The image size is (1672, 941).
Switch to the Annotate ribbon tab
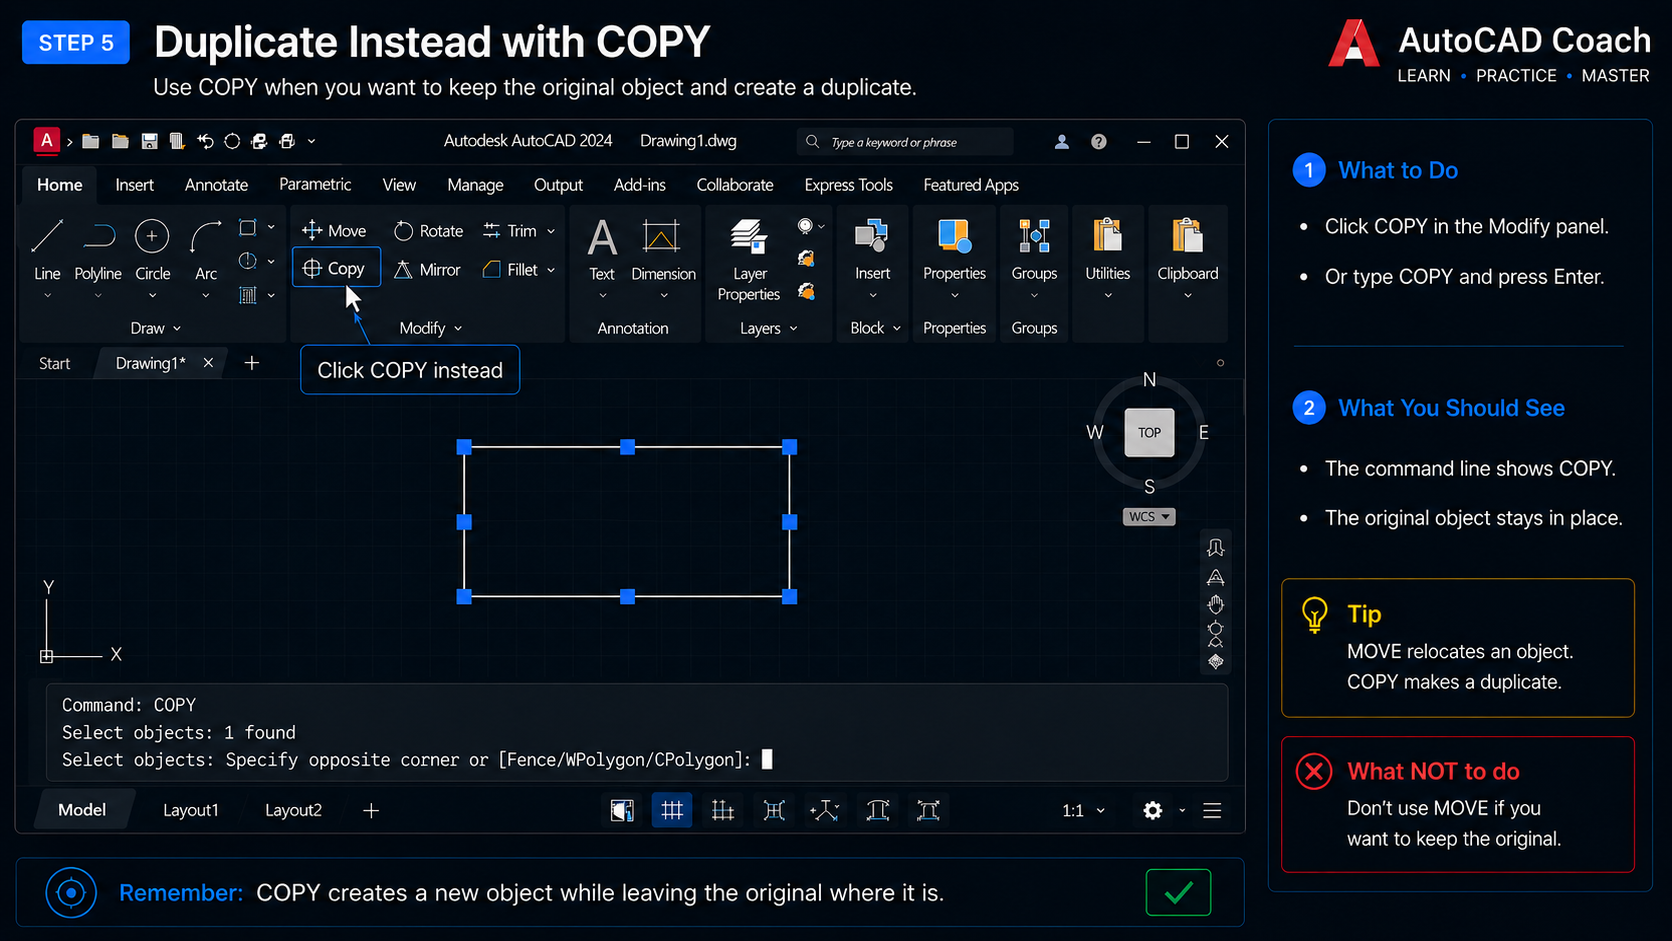pyautogui.click(x=216, y=185)
